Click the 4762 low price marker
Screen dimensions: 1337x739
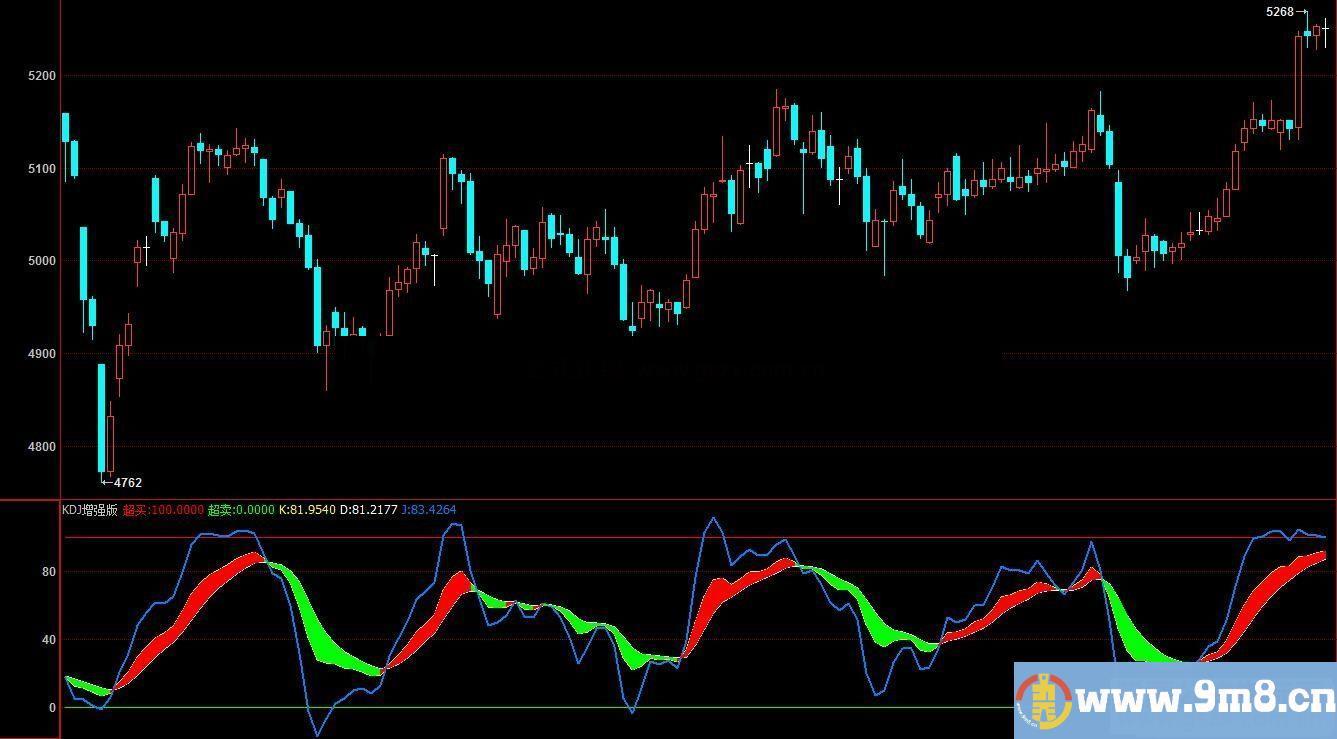point(127,483)
